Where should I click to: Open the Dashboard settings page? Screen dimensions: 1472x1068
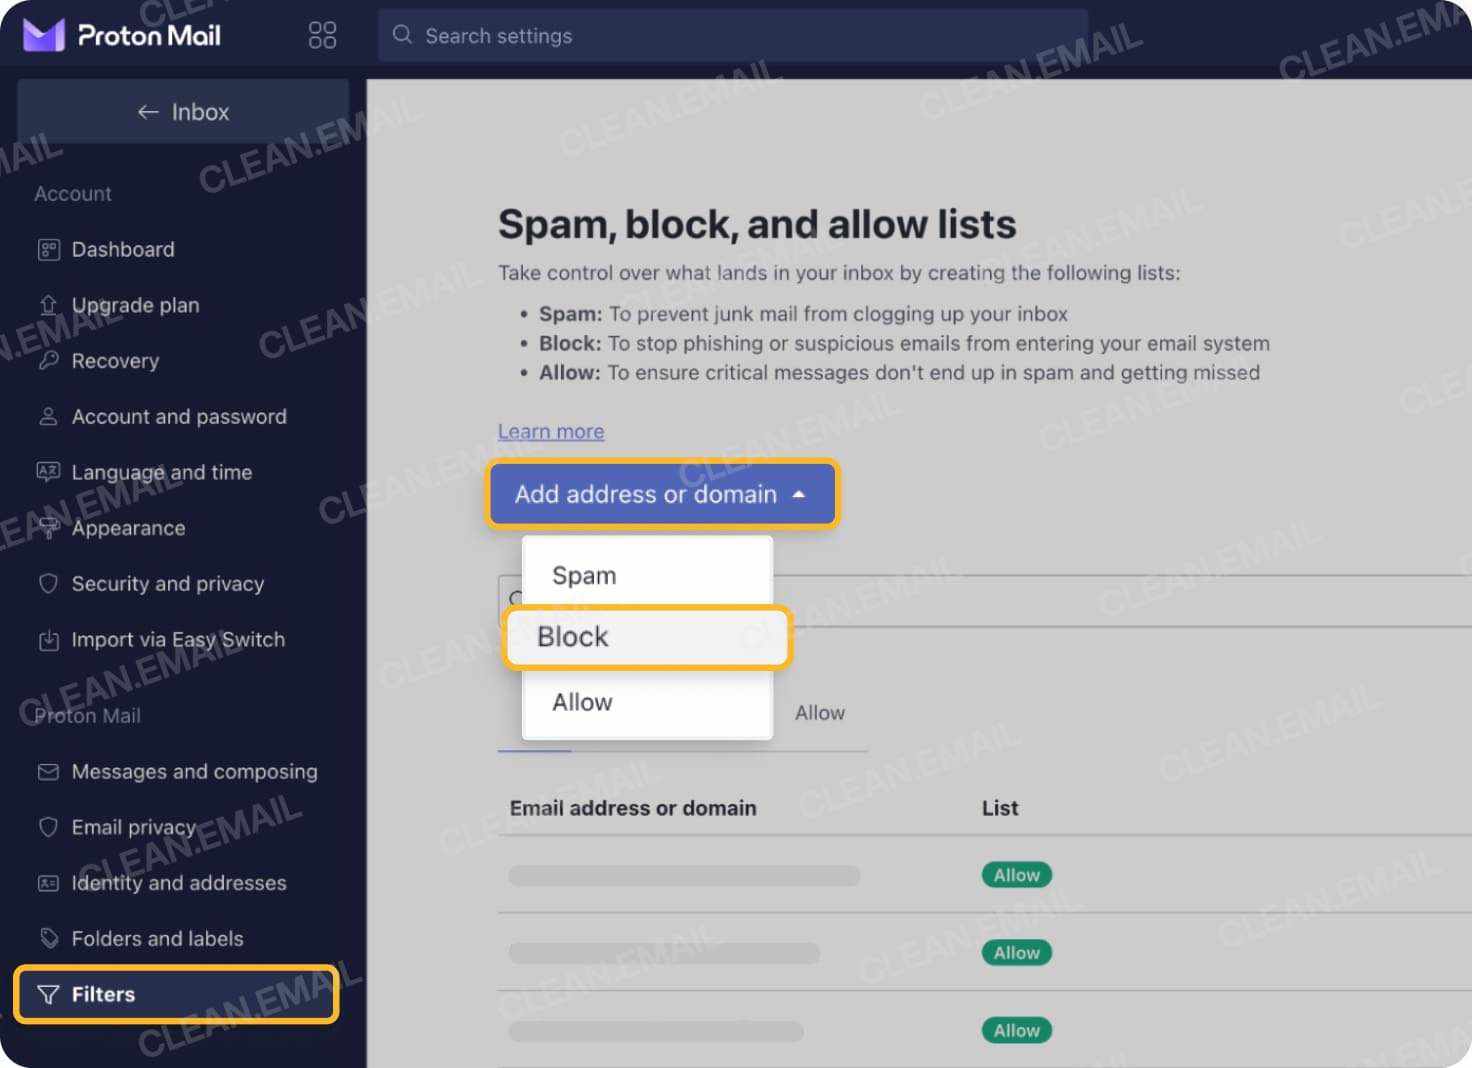123,249
